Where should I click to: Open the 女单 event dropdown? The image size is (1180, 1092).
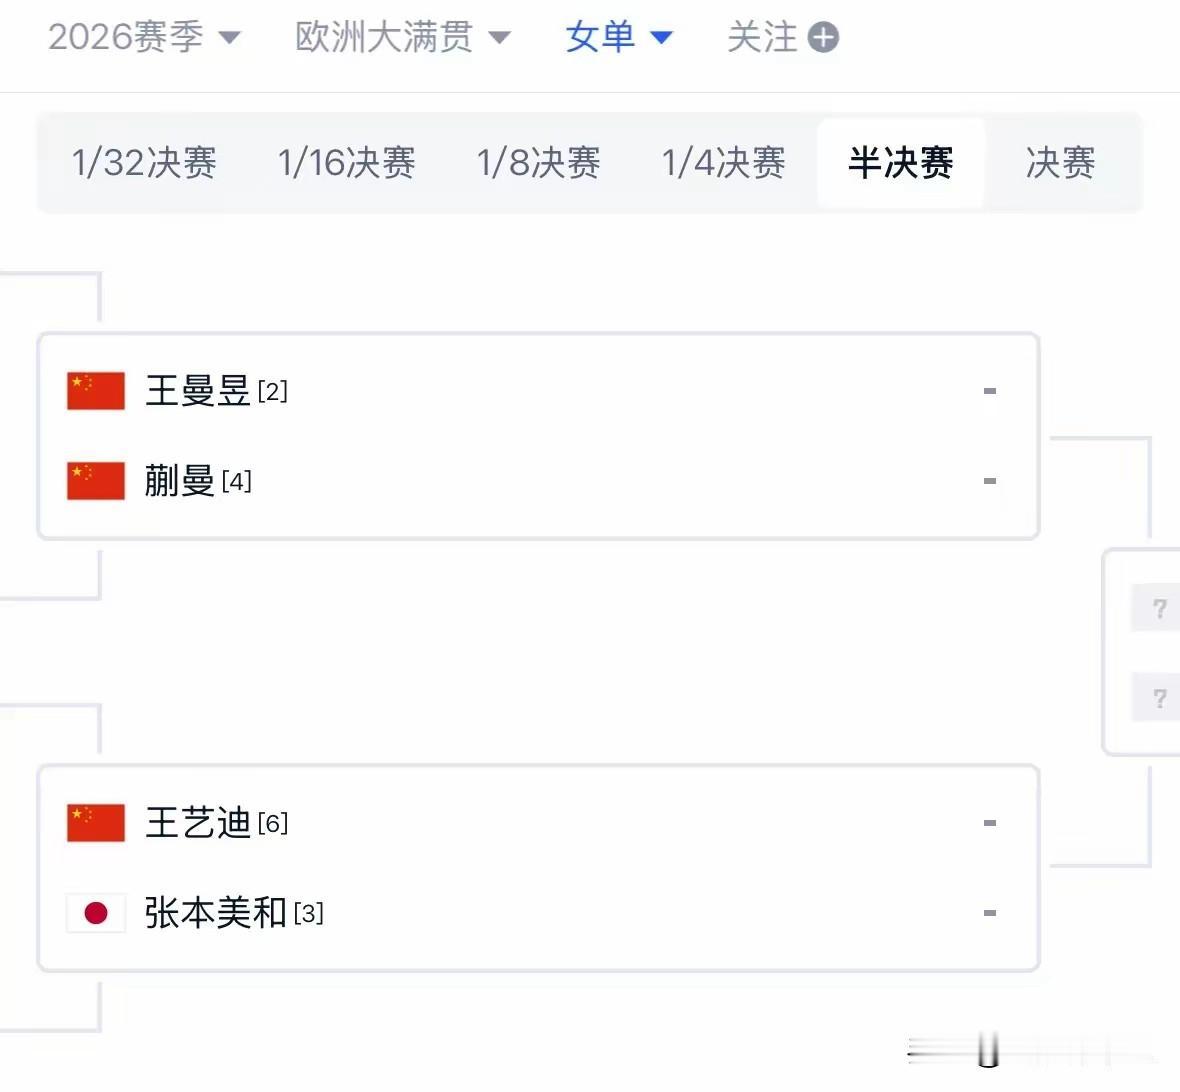pyautogui.click(x=619, y=37)
